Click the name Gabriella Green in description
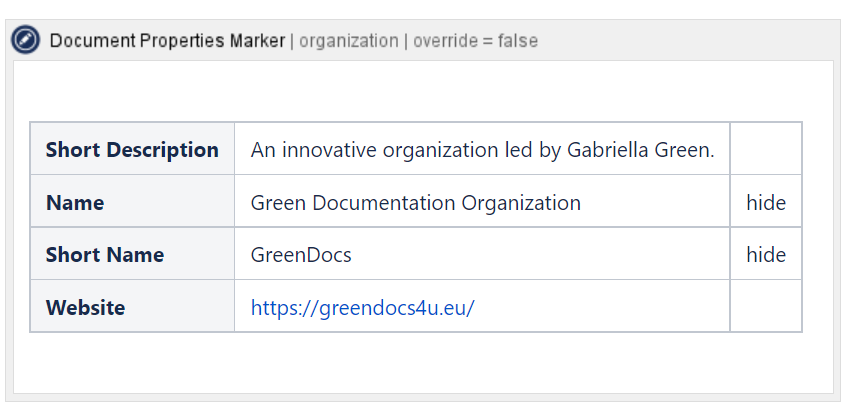This screenshot has width=852, height=419. 640,150
